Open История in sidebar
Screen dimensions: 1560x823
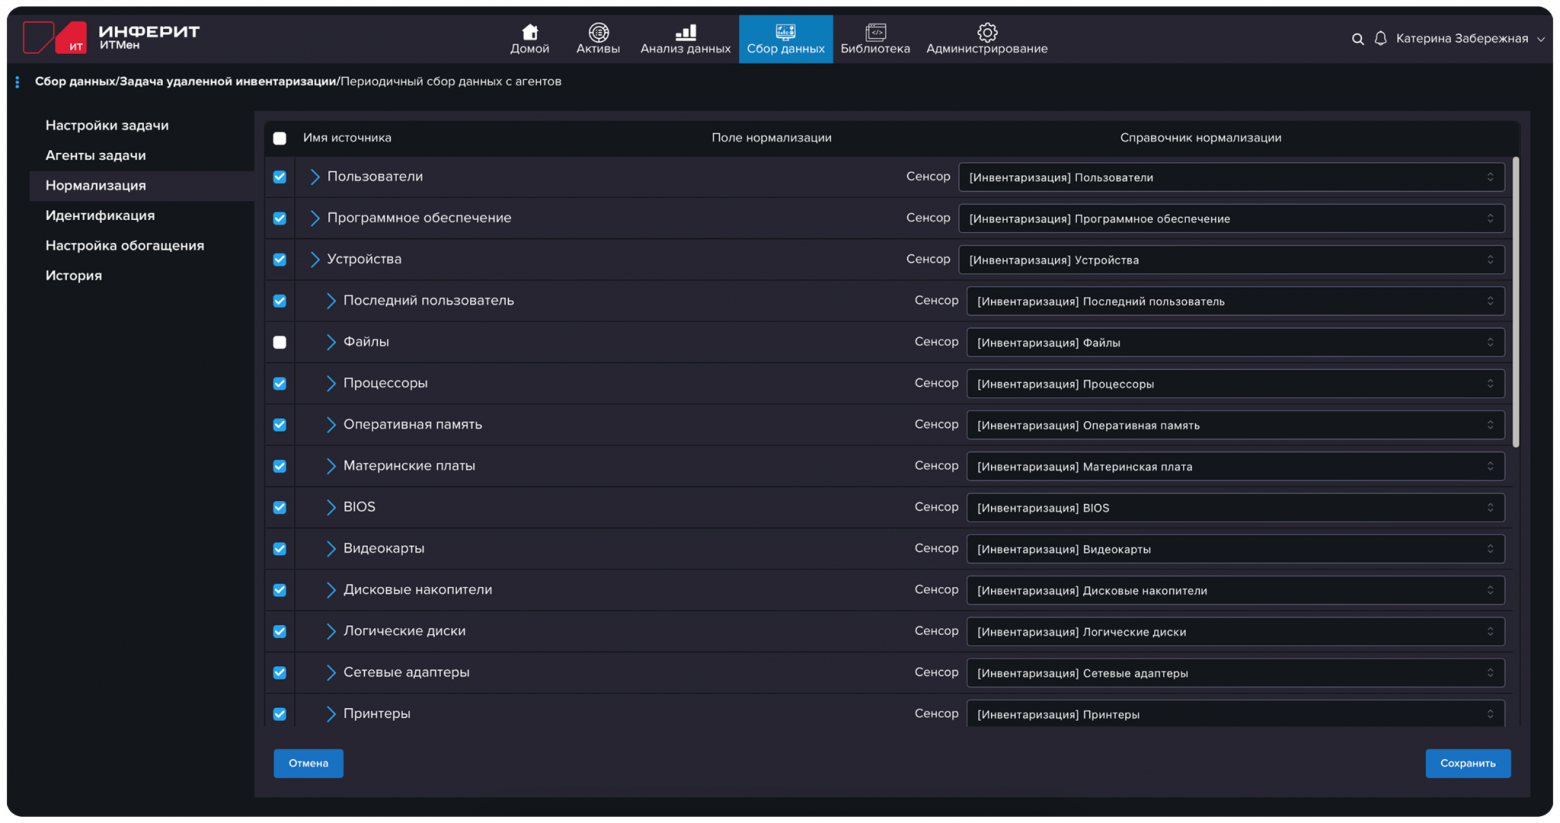(x=73, y=276)
